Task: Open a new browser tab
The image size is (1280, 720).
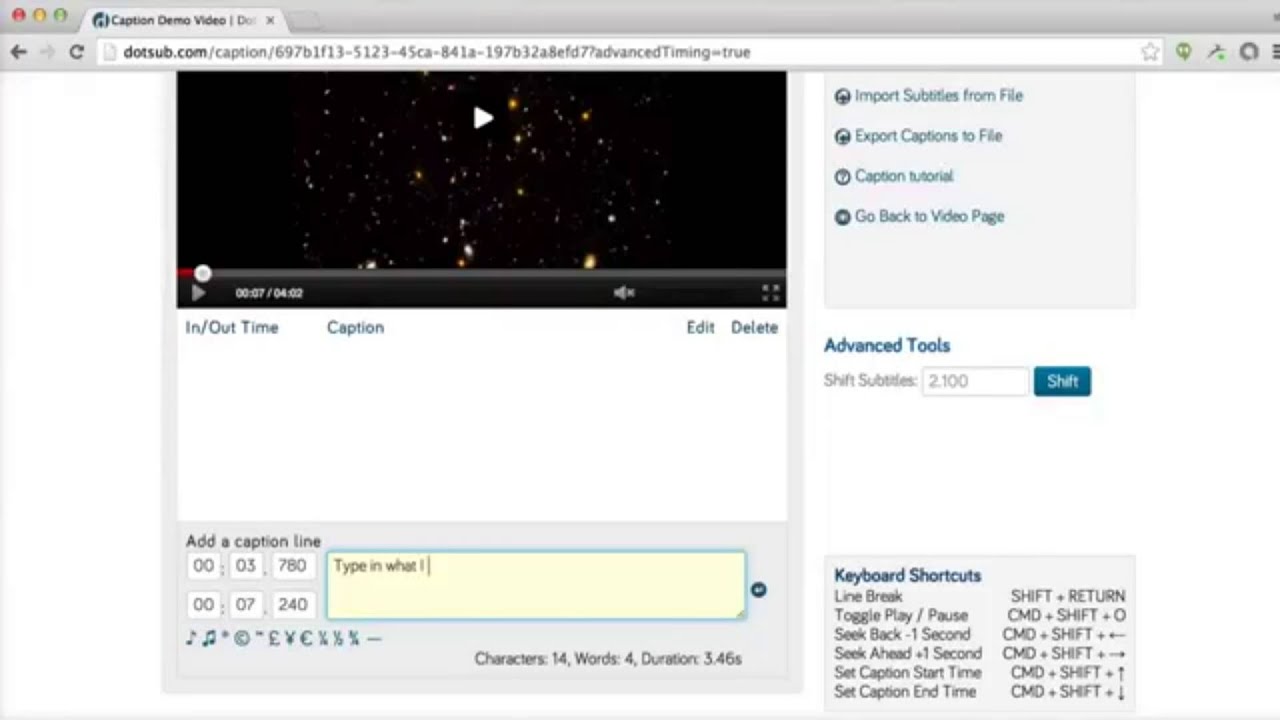Action: coord(305,20)
